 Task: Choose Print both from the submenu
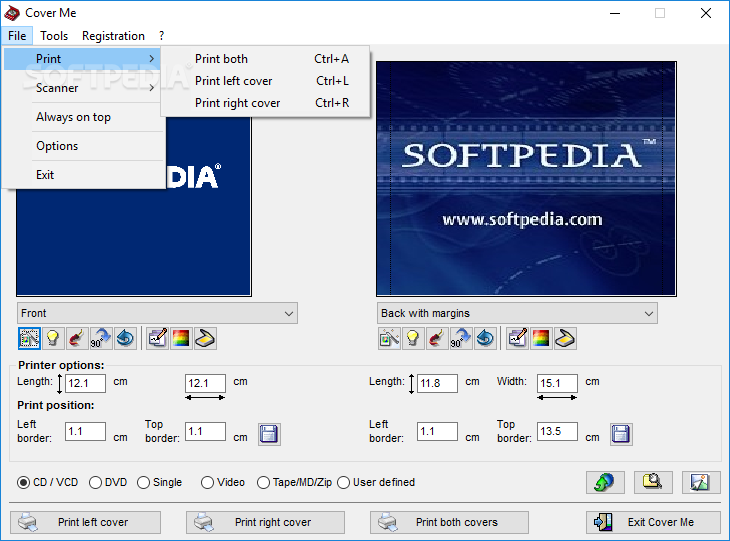tap(265, 59)
